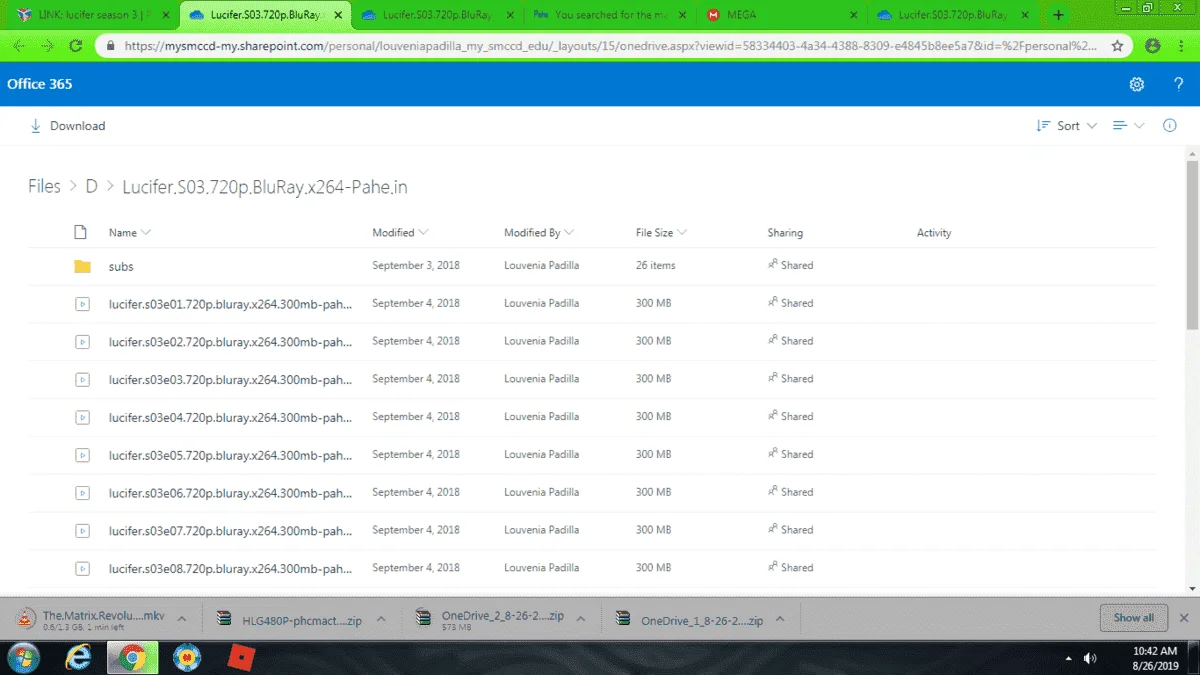Click the subs folder icon

tap(82, 266)
